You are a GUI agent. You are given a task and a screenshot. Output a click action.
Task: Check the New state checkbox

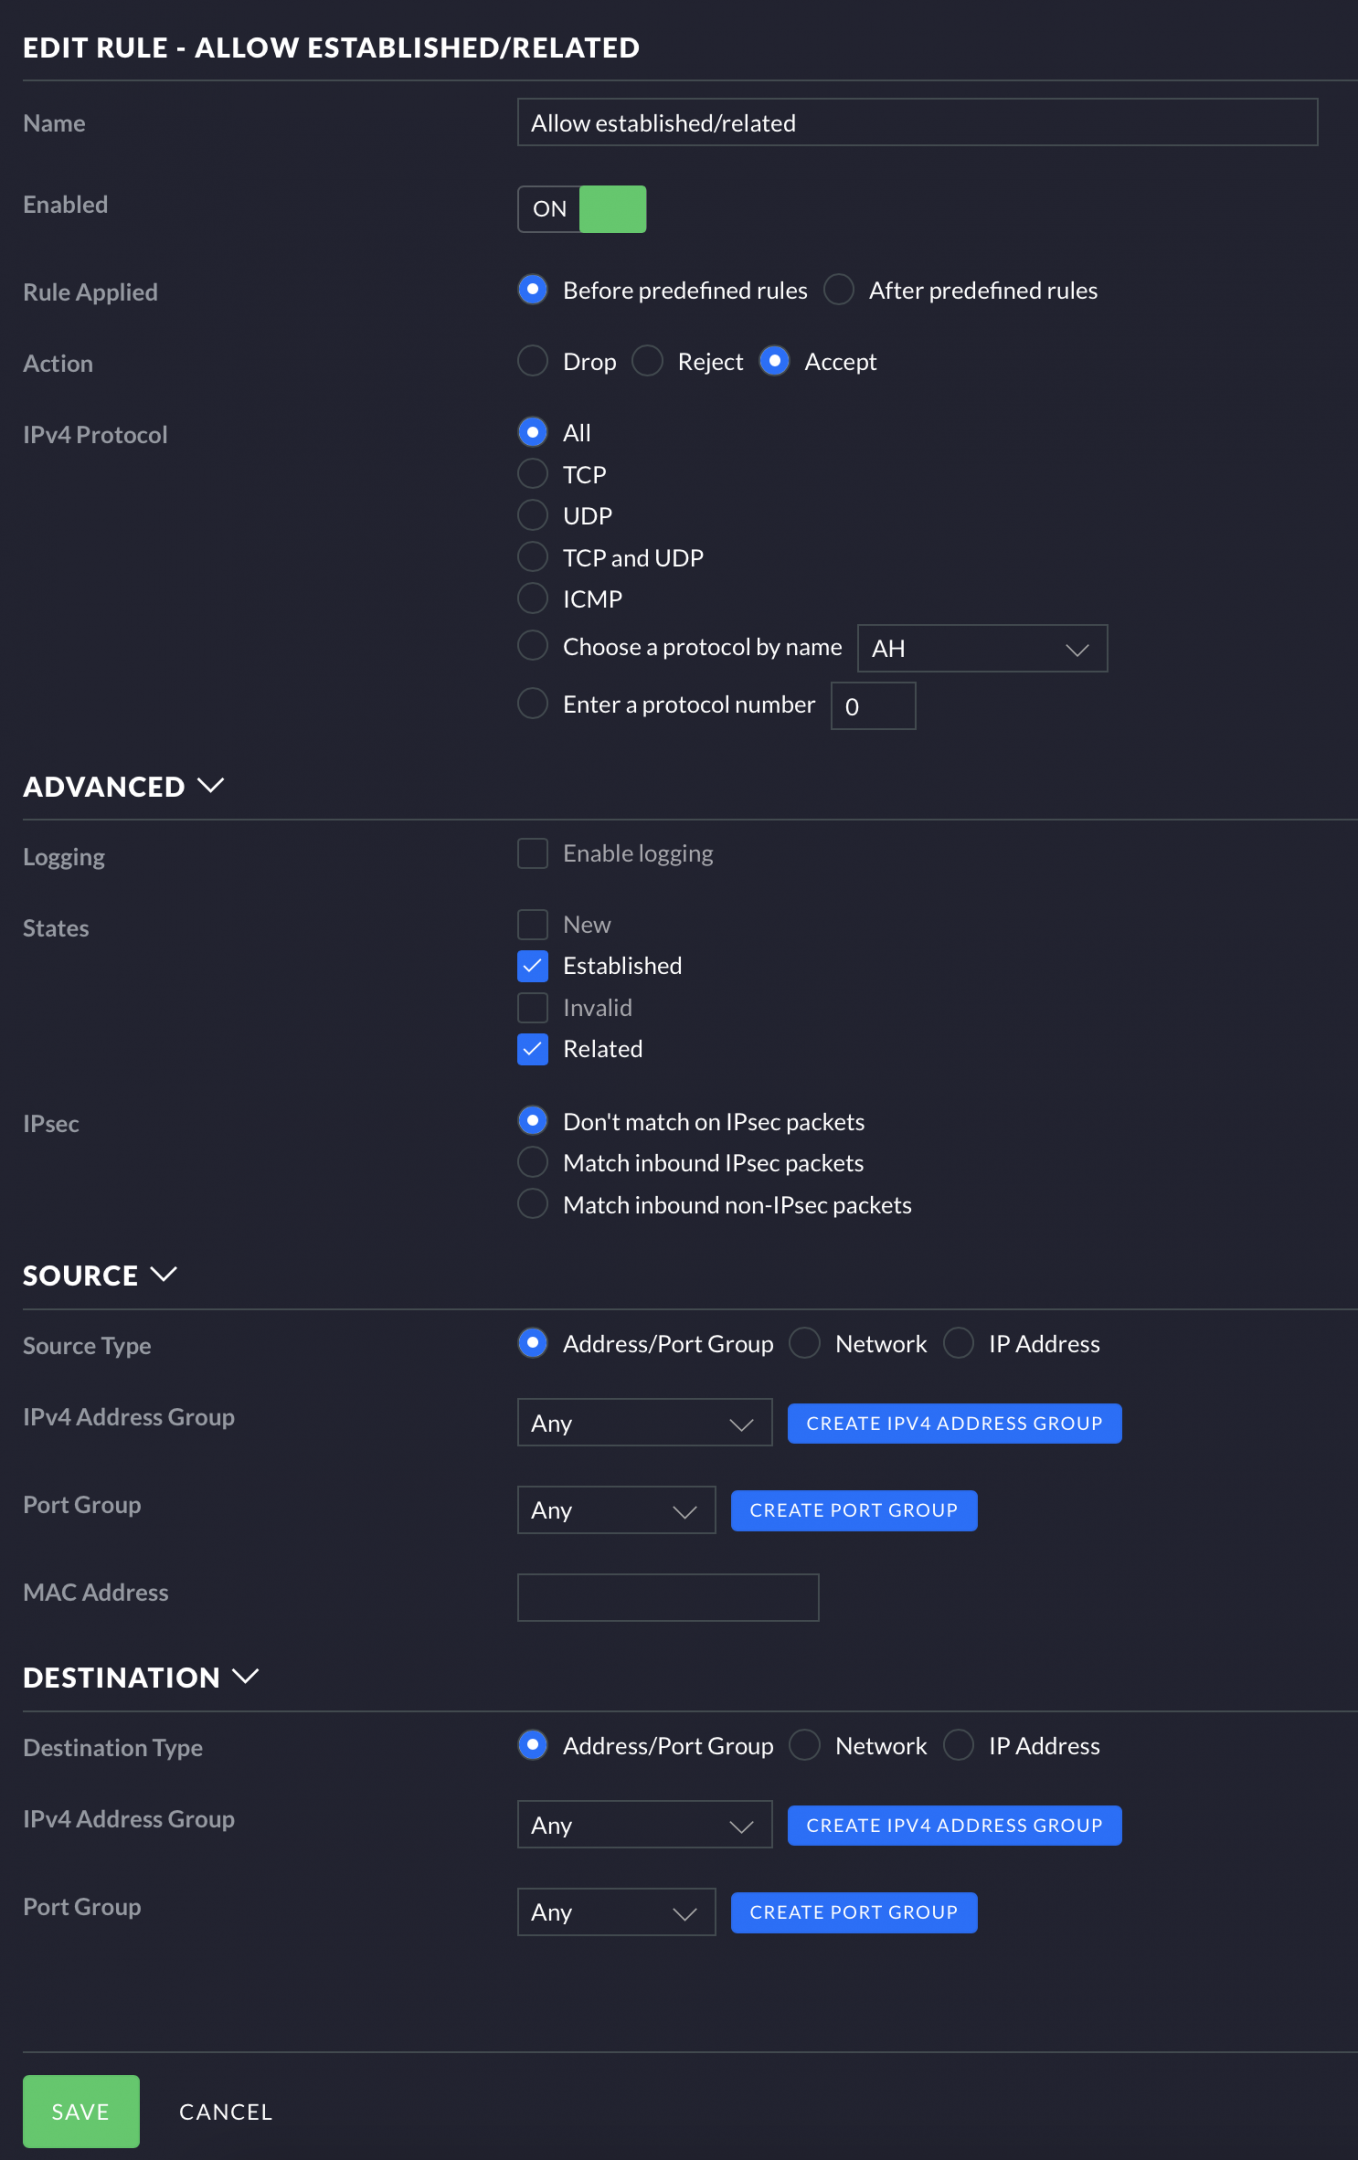[533, 925]
